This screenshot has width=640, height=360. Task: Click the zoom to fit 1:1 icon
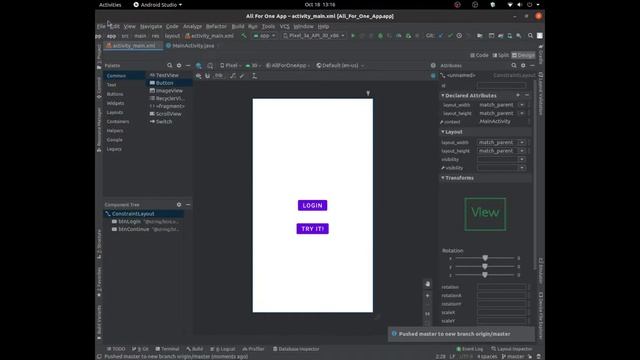click(427, 313)
